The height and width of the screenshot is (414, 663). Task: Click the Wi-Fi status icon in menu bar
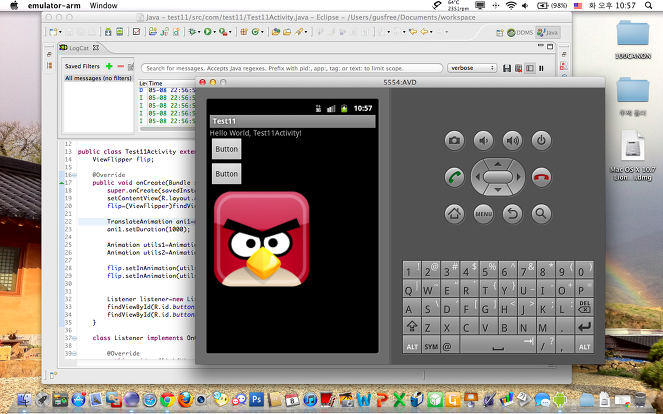(511, 5)
